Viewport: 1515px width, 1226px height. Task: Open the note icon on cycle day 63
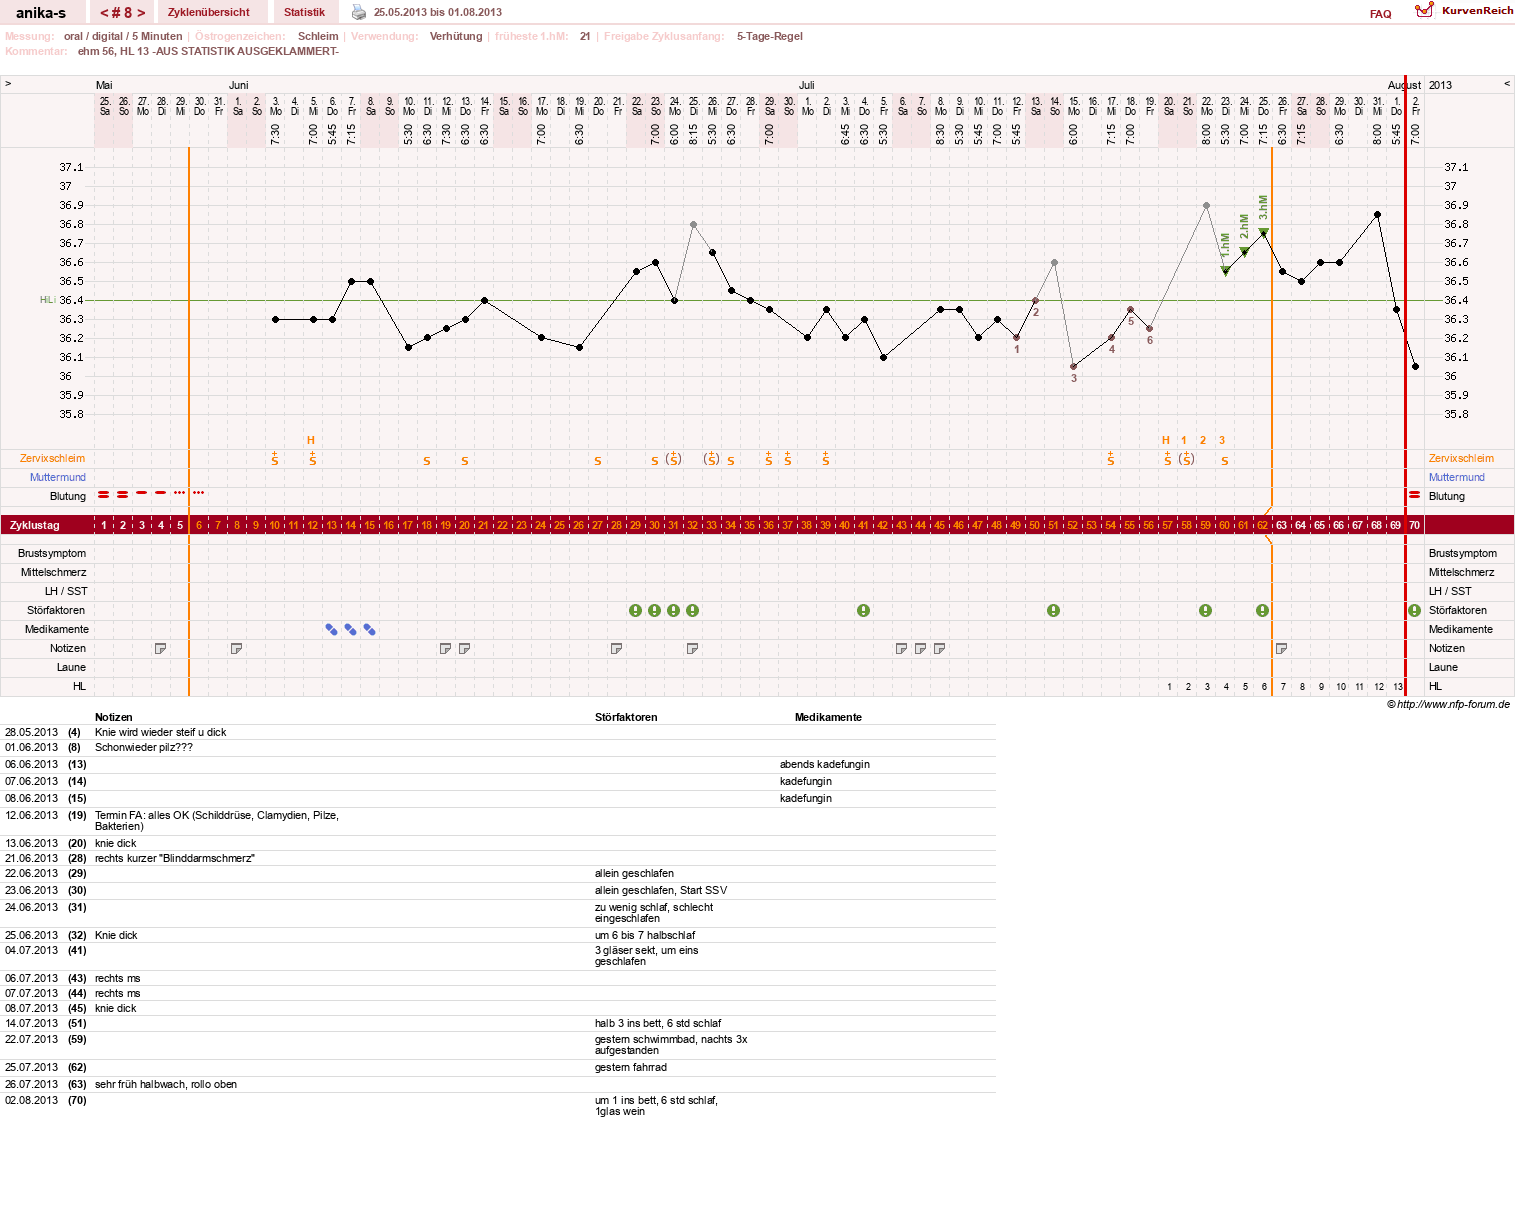pos(1282,648)
